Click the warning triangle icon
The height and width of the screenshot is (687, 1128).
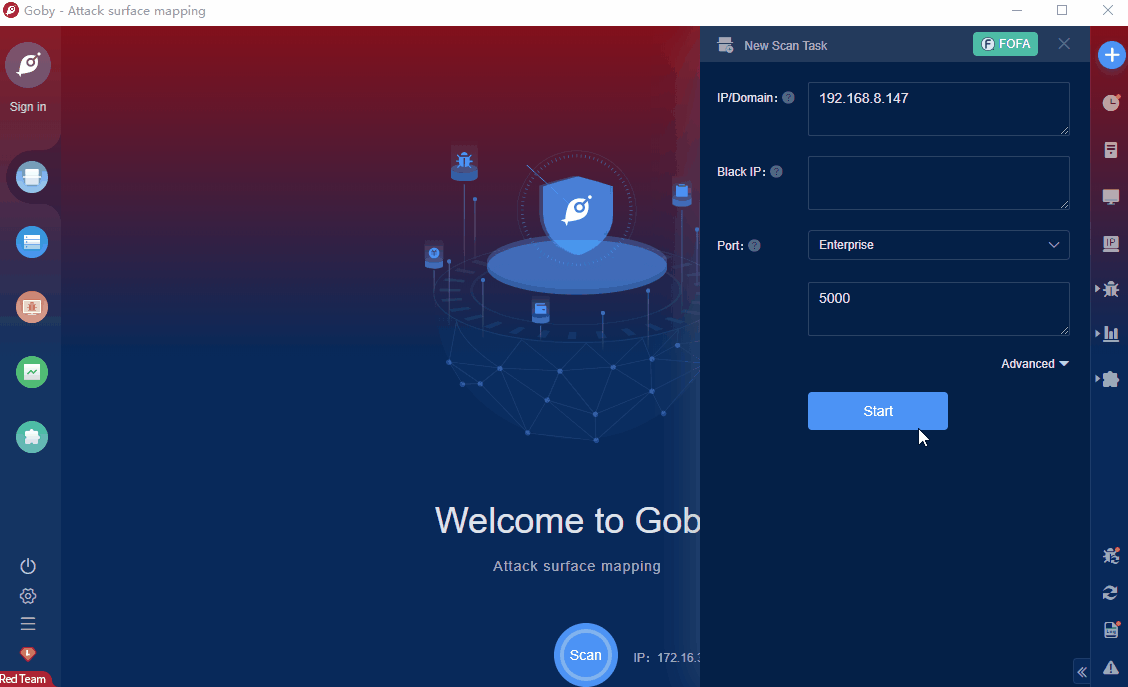click(1111, 668)
